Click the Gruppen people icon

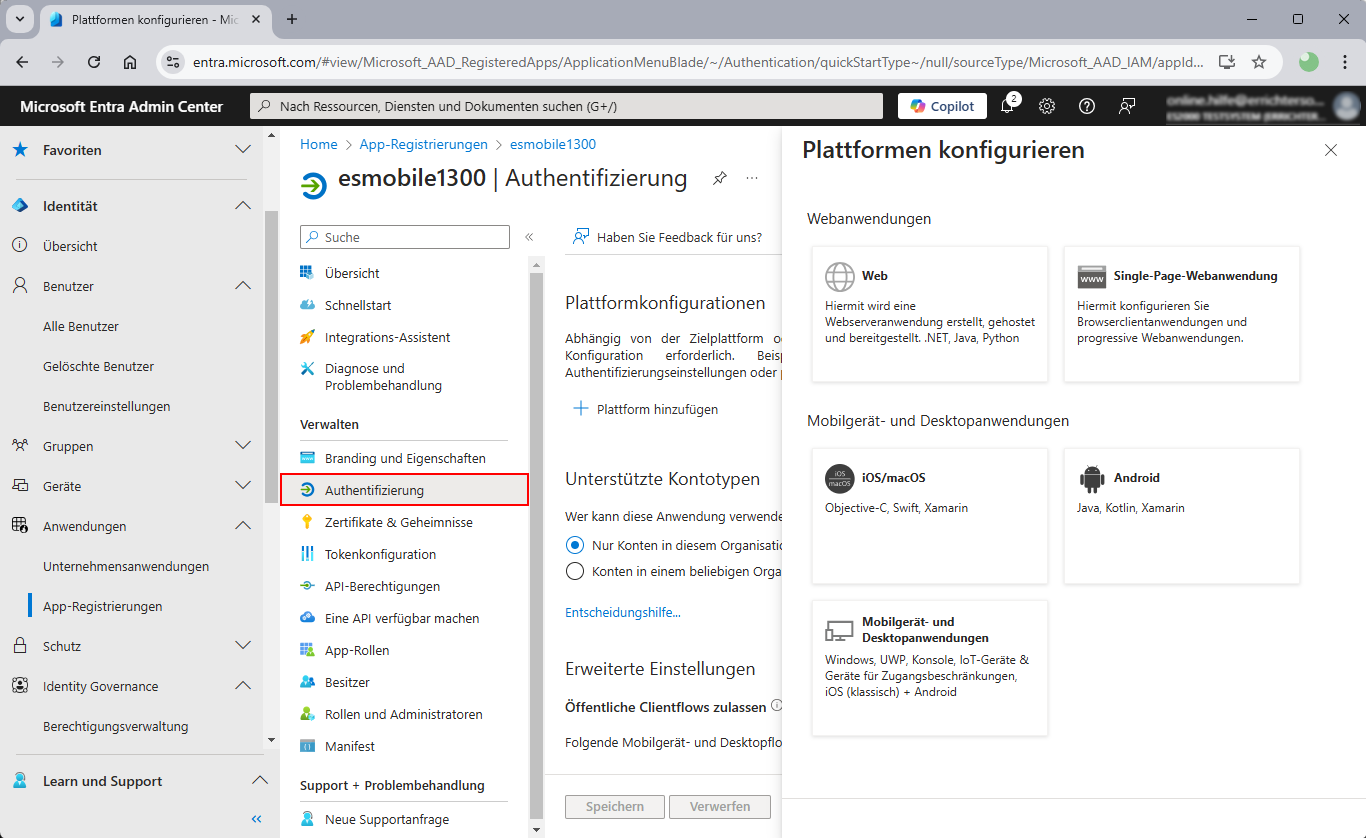pos(20,446)
